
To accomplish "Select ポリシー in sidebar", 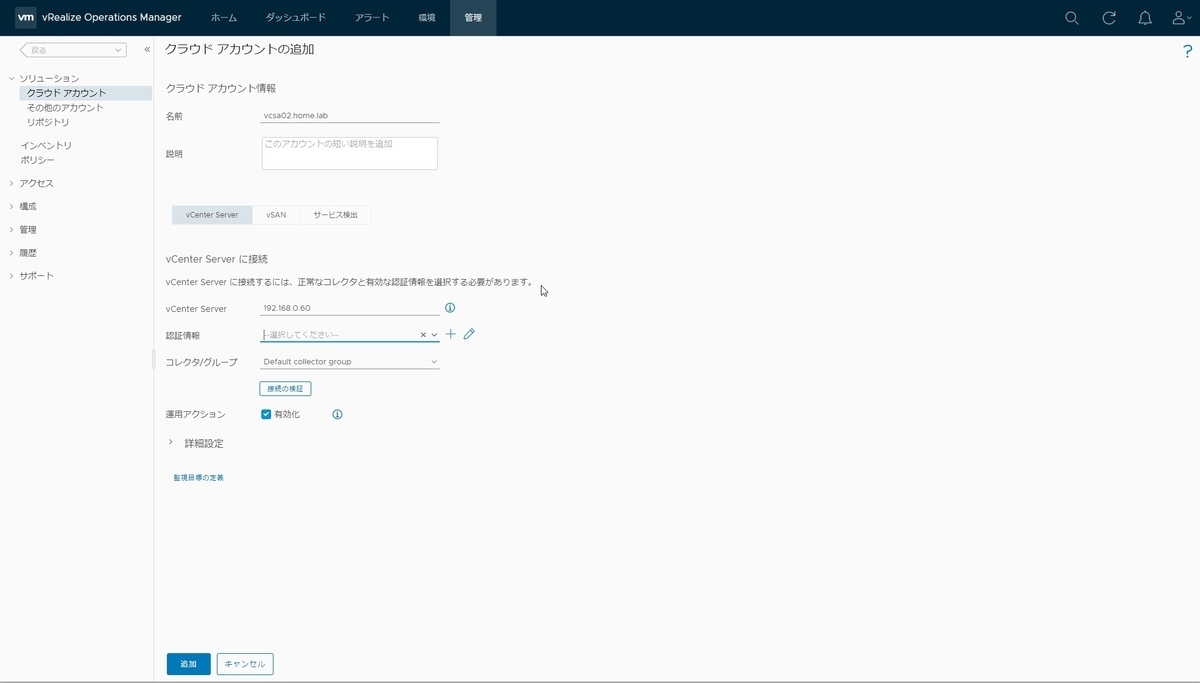I will tap(38, 160).
